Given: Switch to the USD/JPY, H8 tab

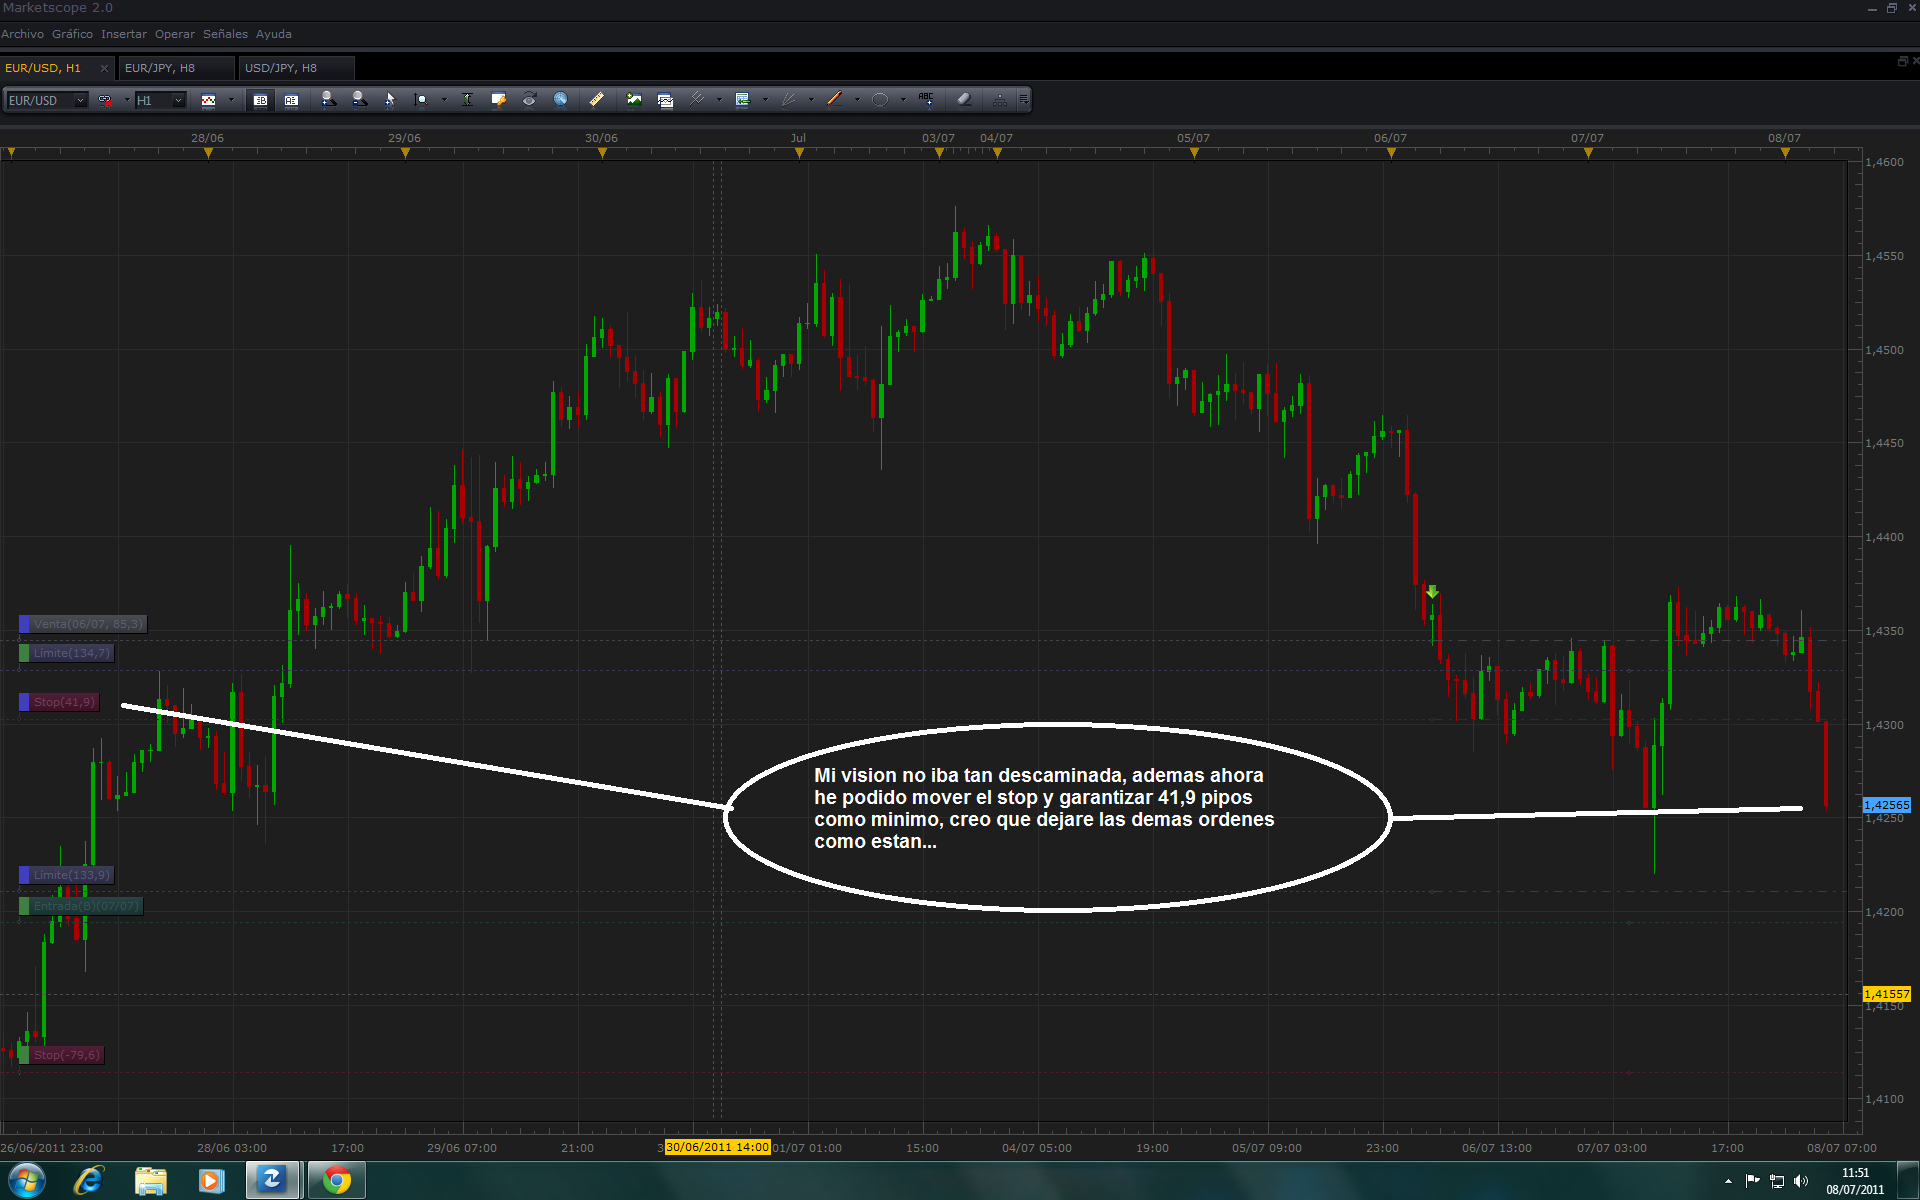Looking at the screenshot, I should pyautogui.click(x=281, y=68).
